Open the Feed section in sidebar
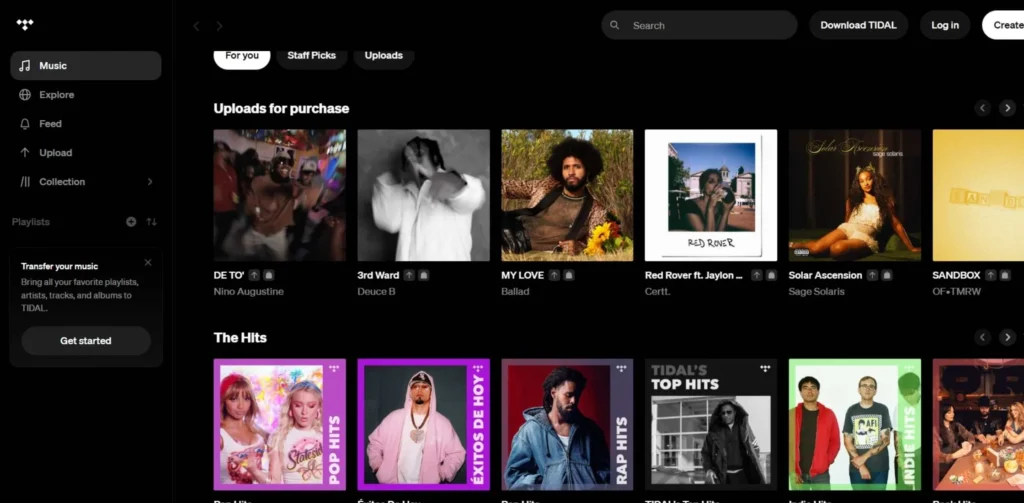The height and width of the screenshot is (503, 1024). 86,123
